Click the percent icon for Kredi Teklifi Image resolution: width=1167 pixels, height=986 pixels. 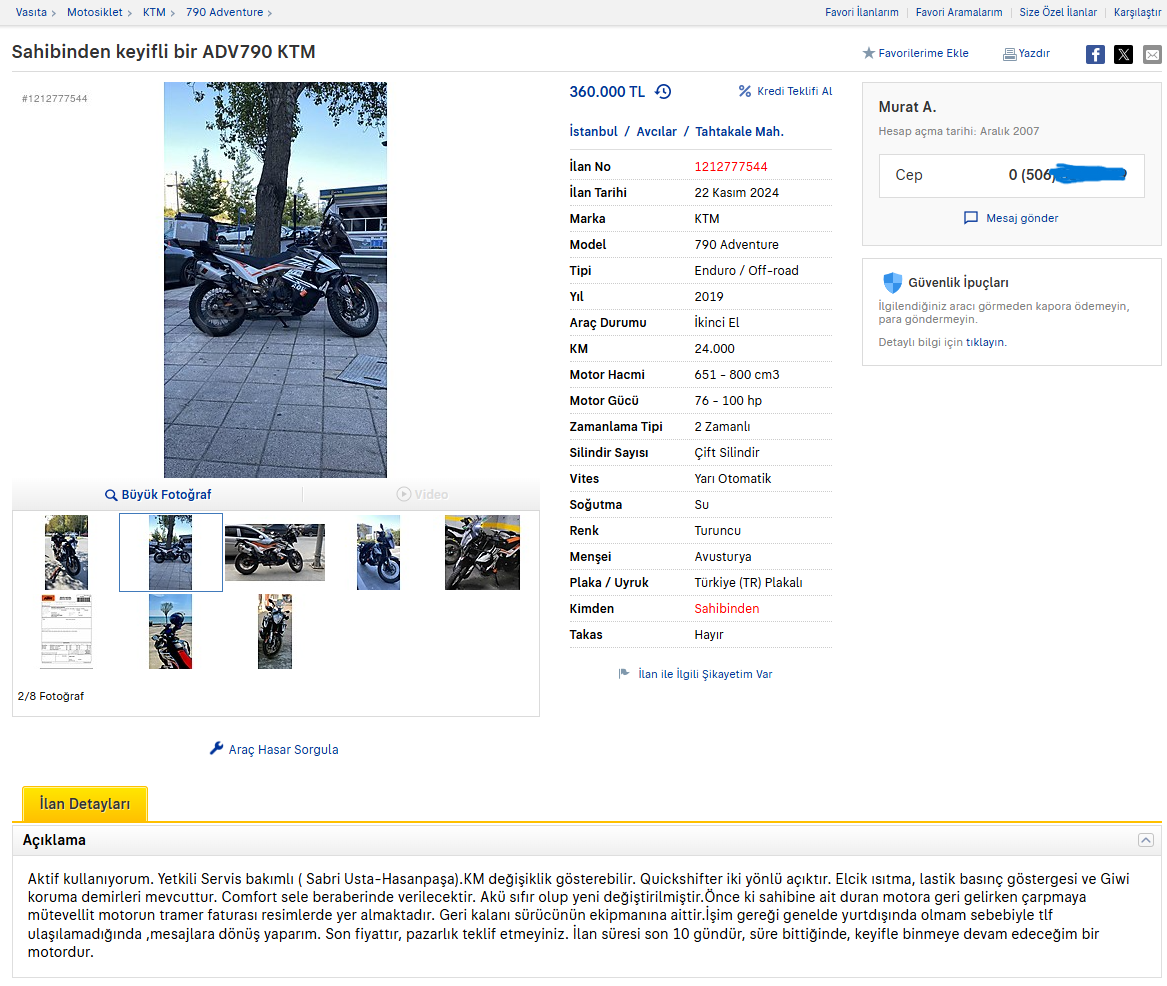coord(744,91)
